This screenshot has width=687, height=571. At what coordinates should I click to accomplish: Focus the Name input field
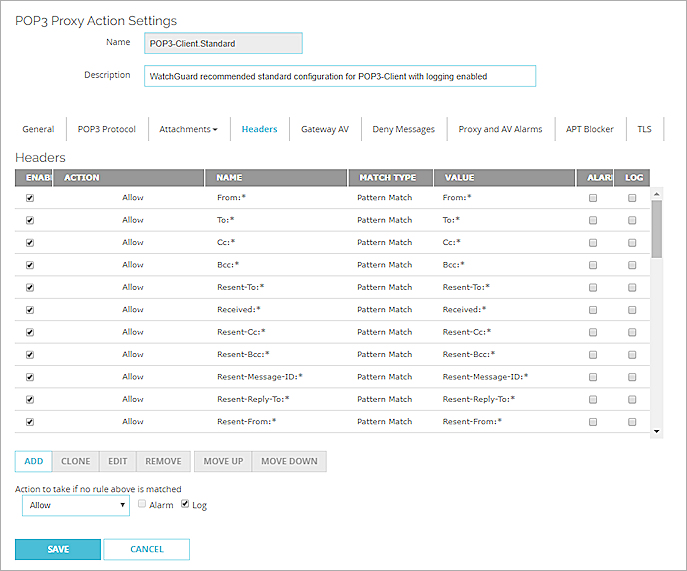[x=223, y=44]
